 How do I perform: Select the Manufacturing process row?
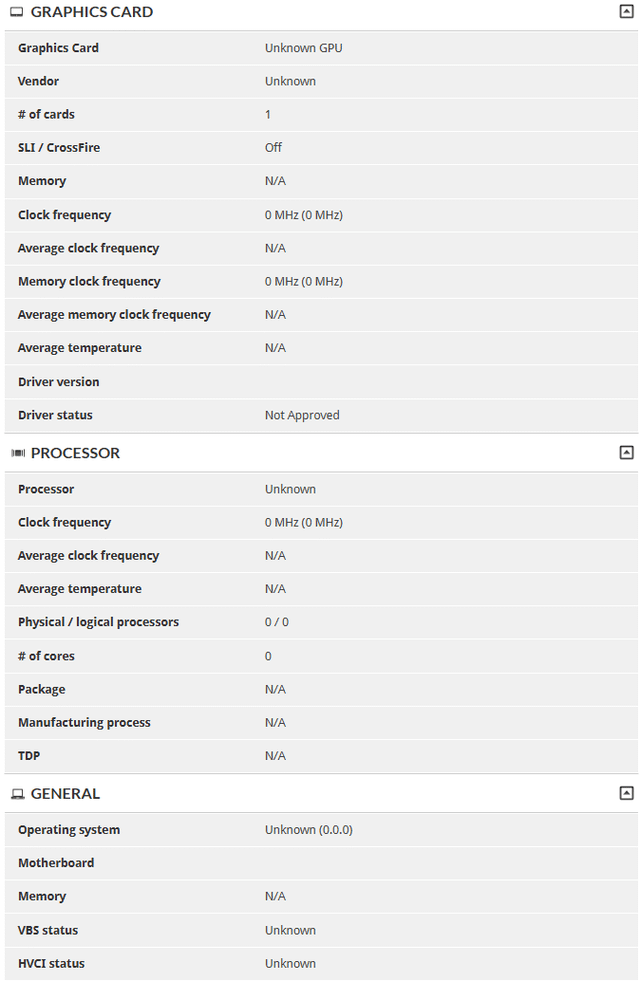pos(321,723)
